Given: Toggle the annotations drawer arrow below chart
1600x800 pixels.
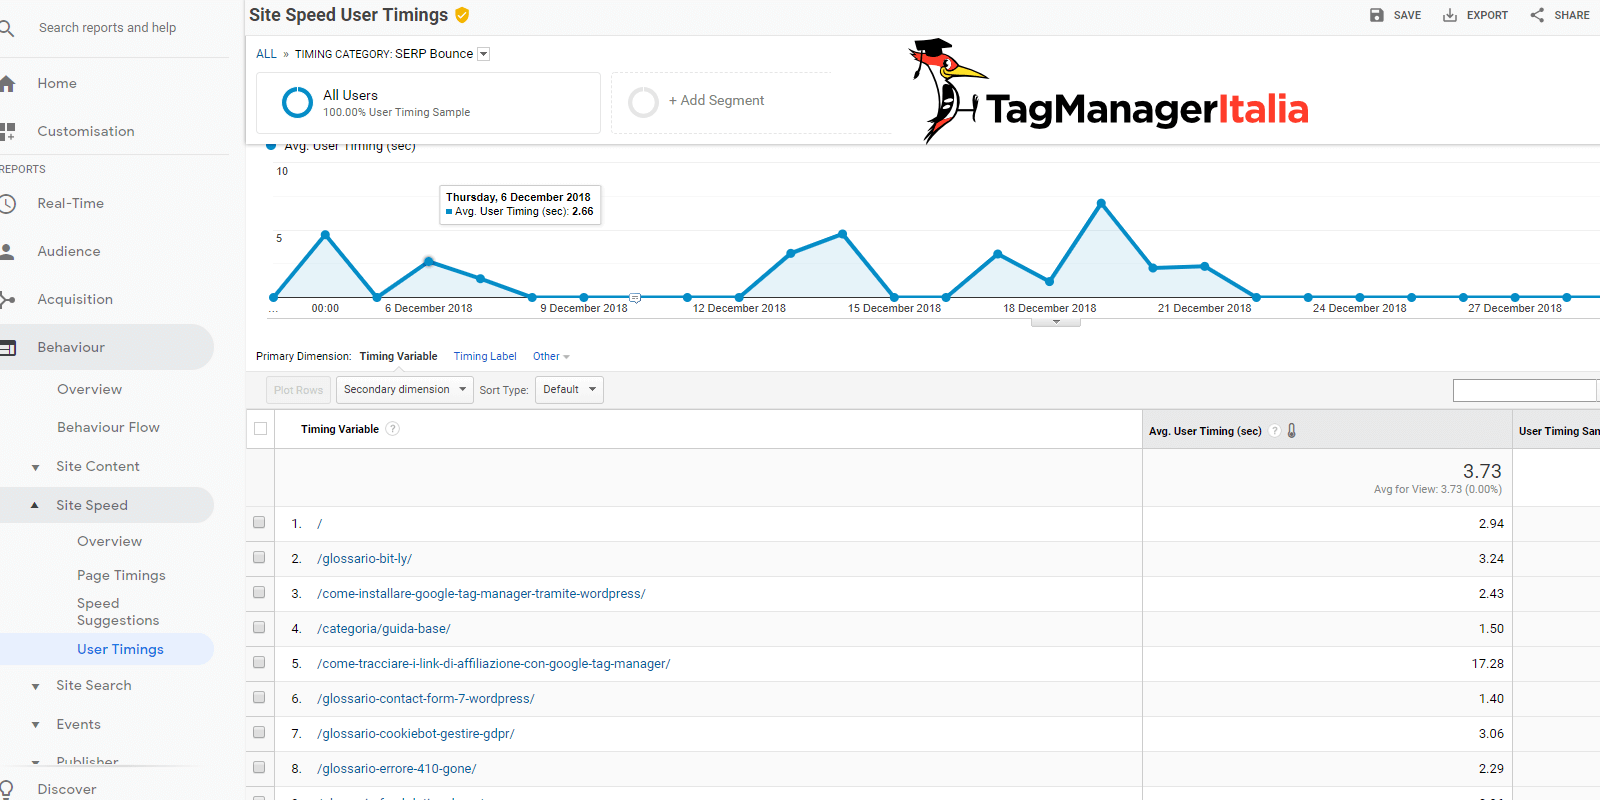Looking at the screenshot, I should pos(1056,322).
